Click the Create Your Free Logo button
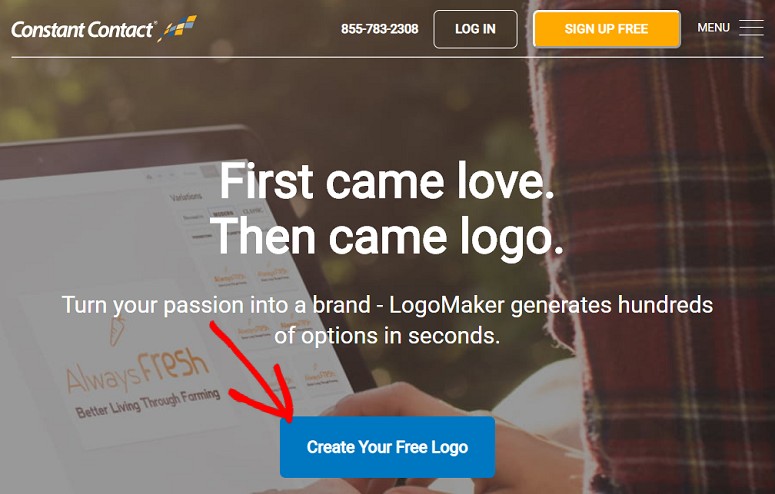775x494 pixels. 387,447
